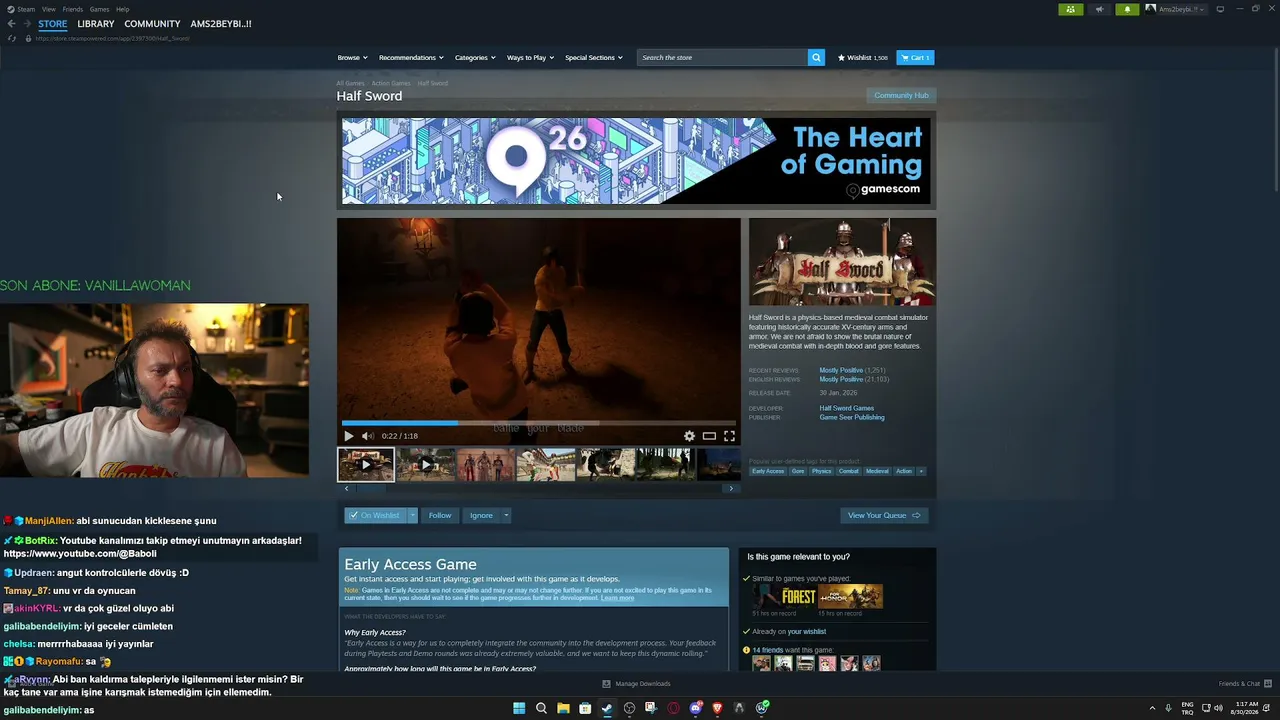Screen dimensions: 1280x720
Task: Toggle theater mode on video player
Action: (709, 436)
